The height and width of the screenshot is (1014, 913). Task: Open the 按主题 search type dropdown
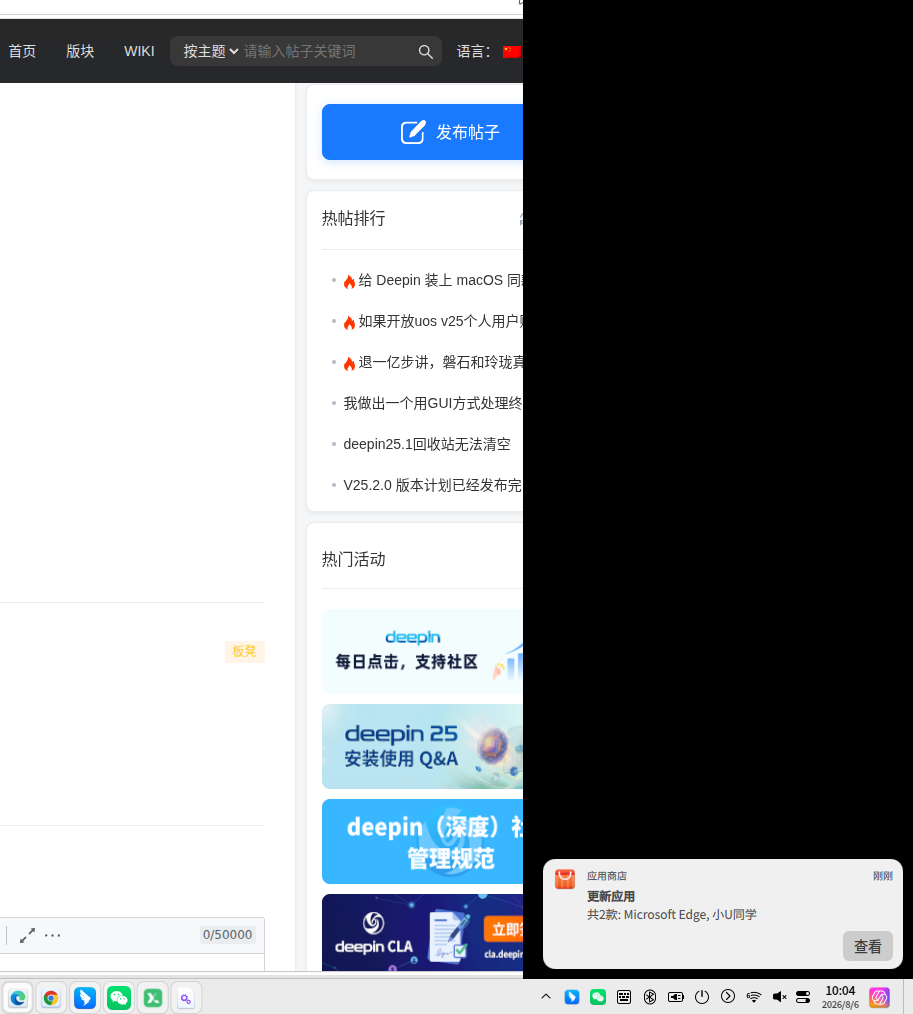pos(211,51)
